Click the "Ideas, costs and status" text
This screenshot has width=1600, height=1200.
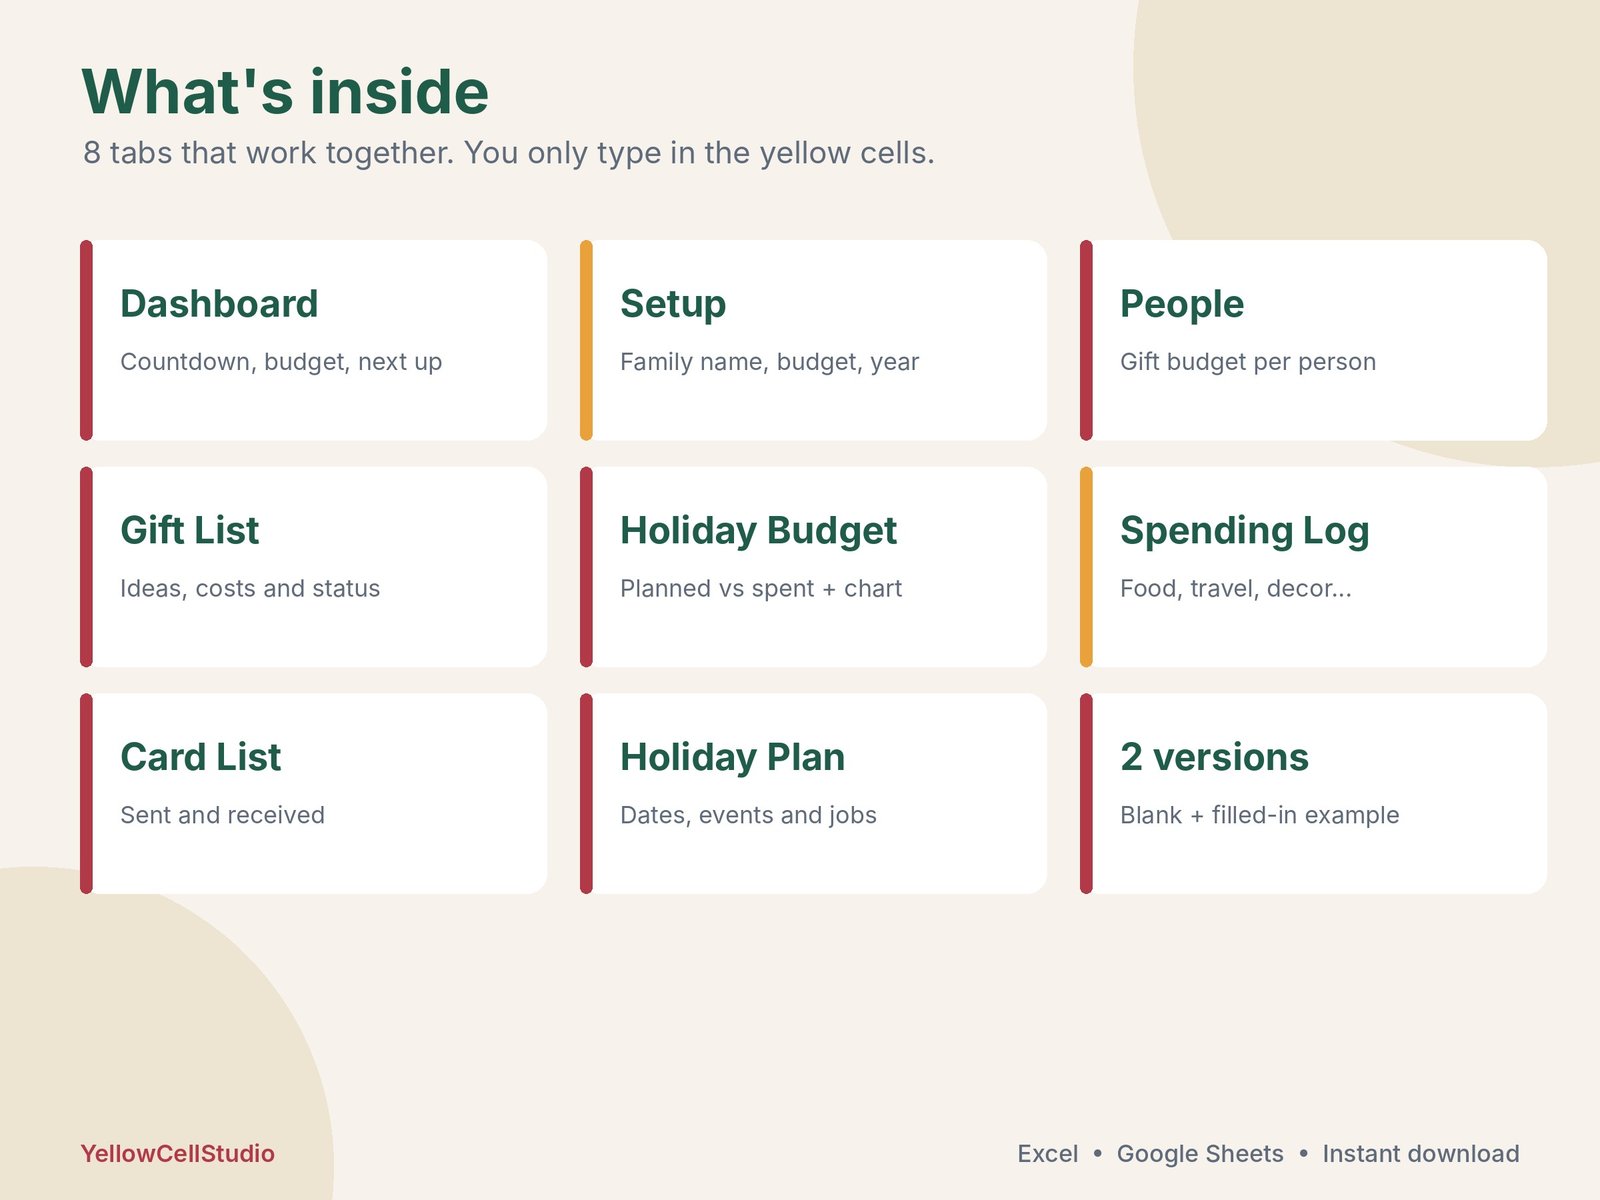[250, 589]
